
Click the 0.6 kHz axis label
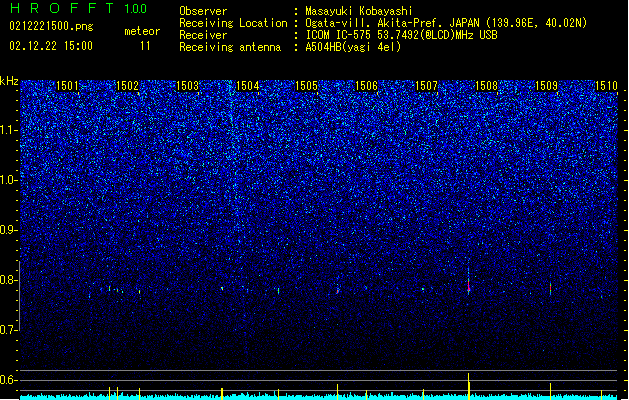[8, 380]
